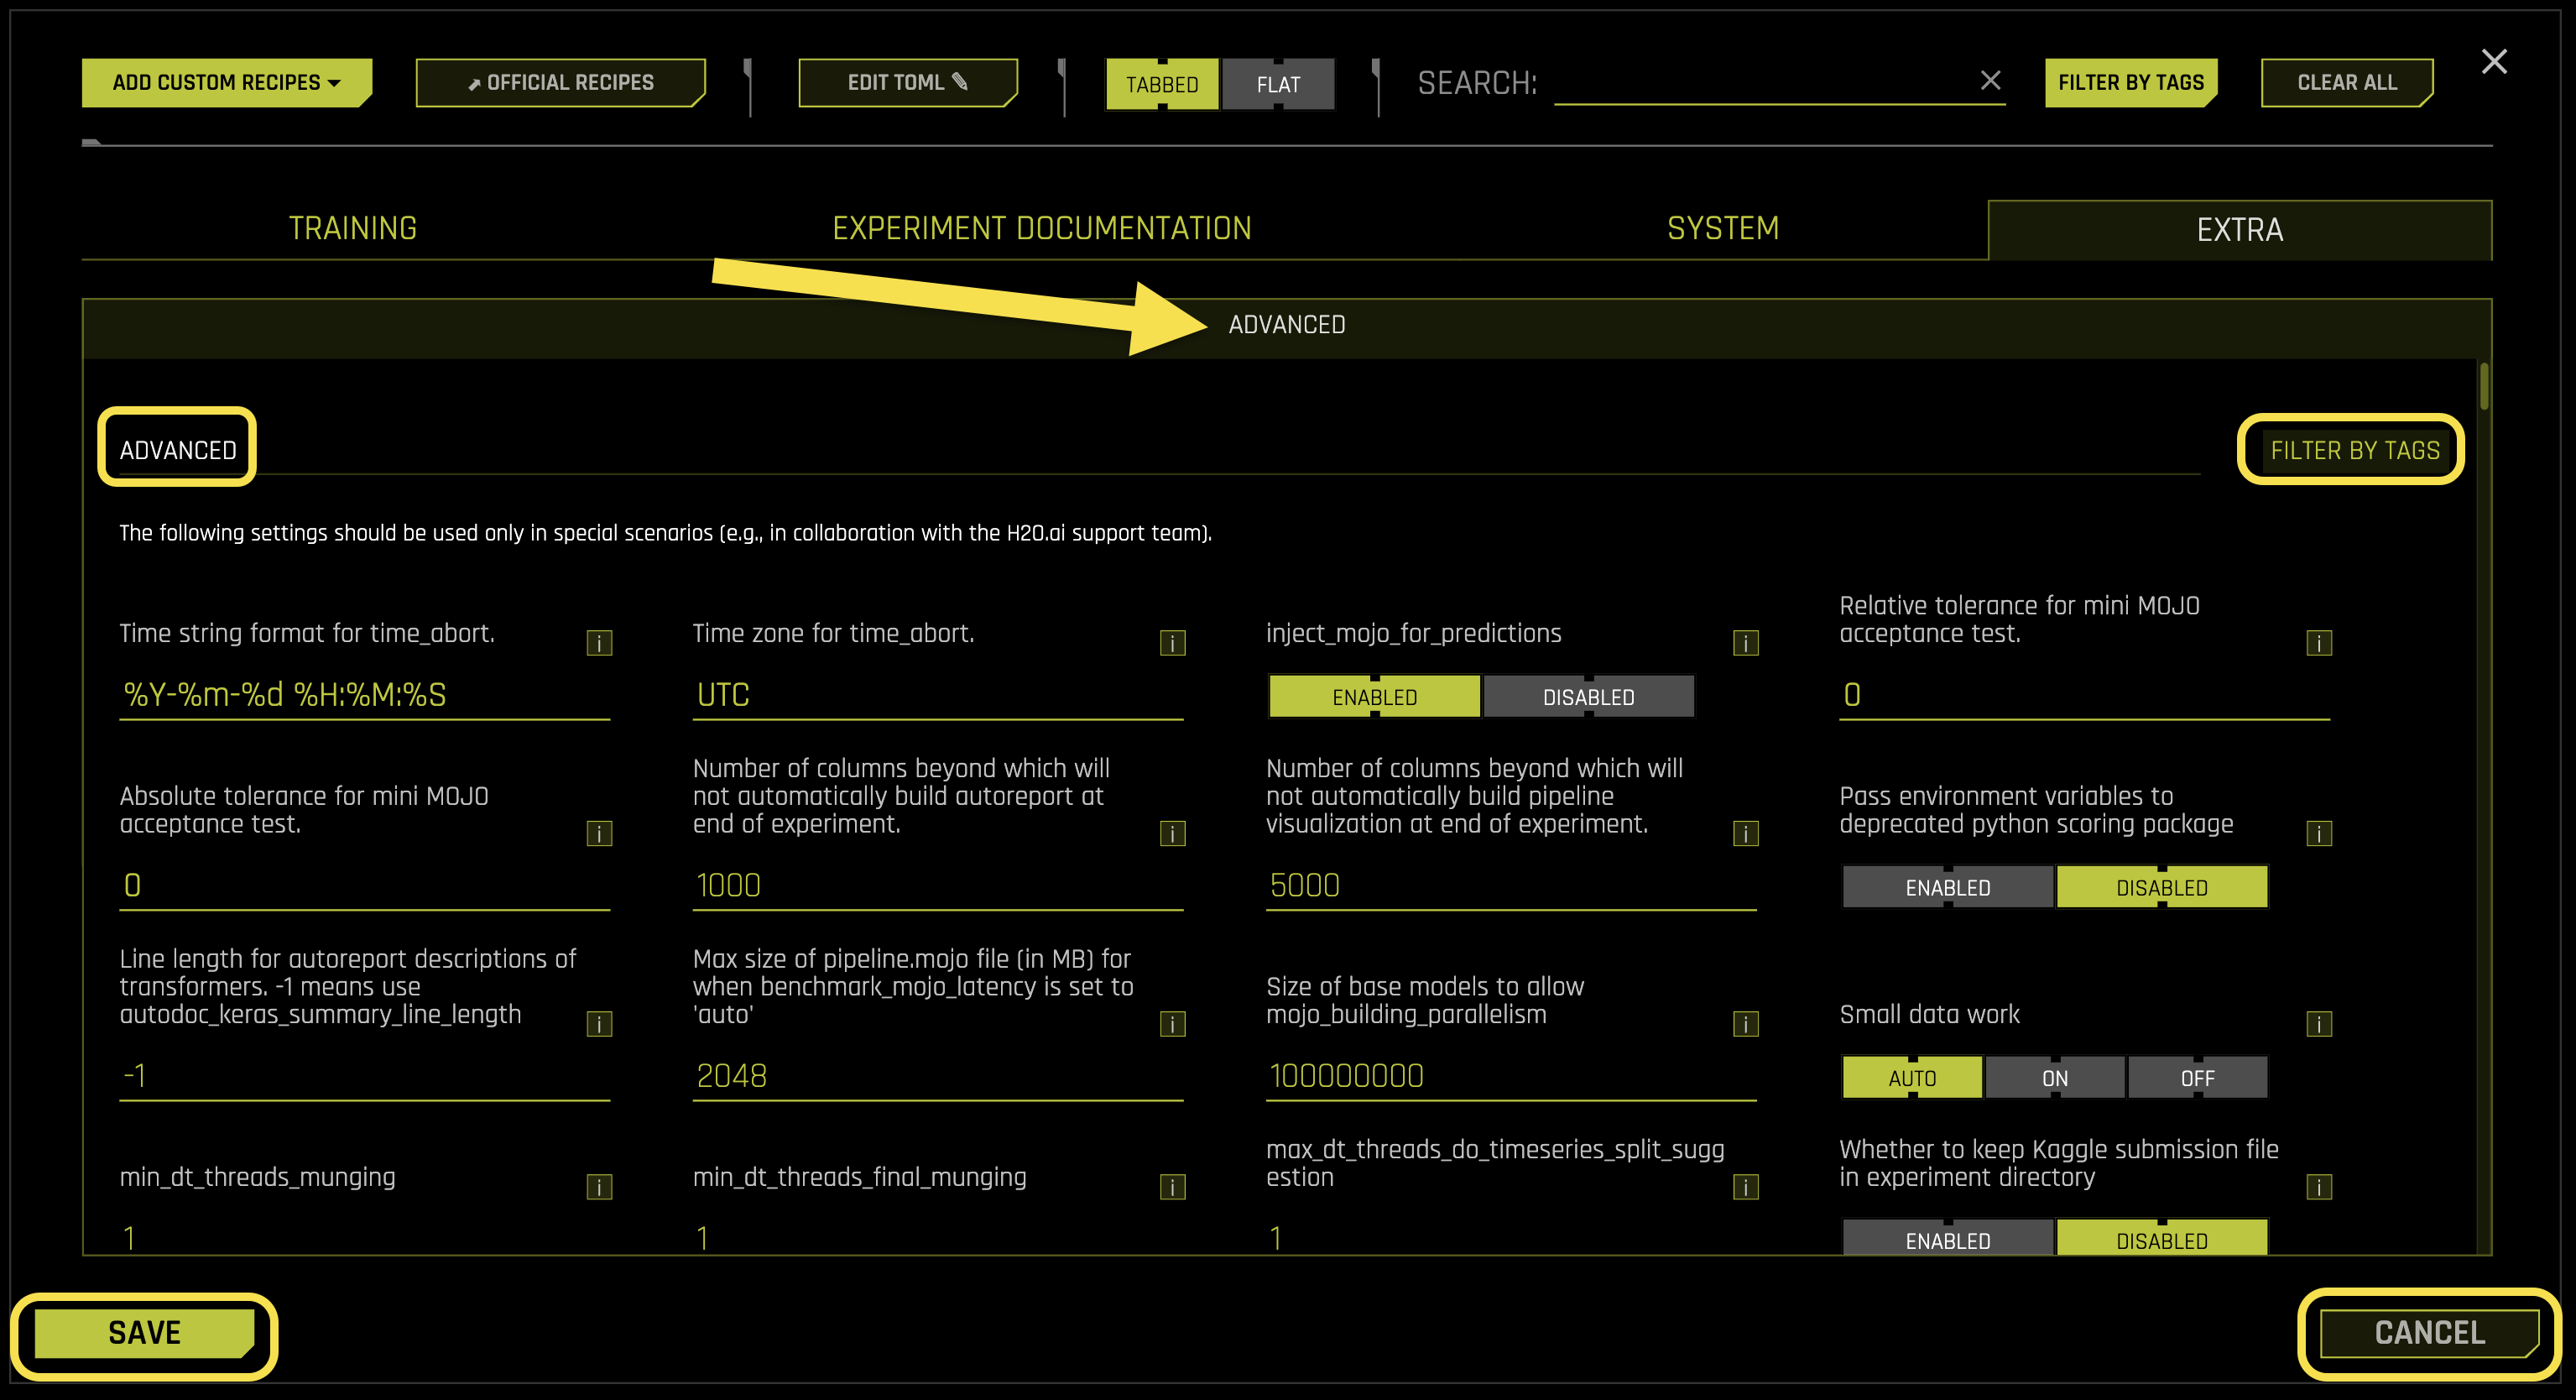Screen dimensions: 2576x1400
Task: Clear the search text using the X icon
Action: pos(1990,81)
